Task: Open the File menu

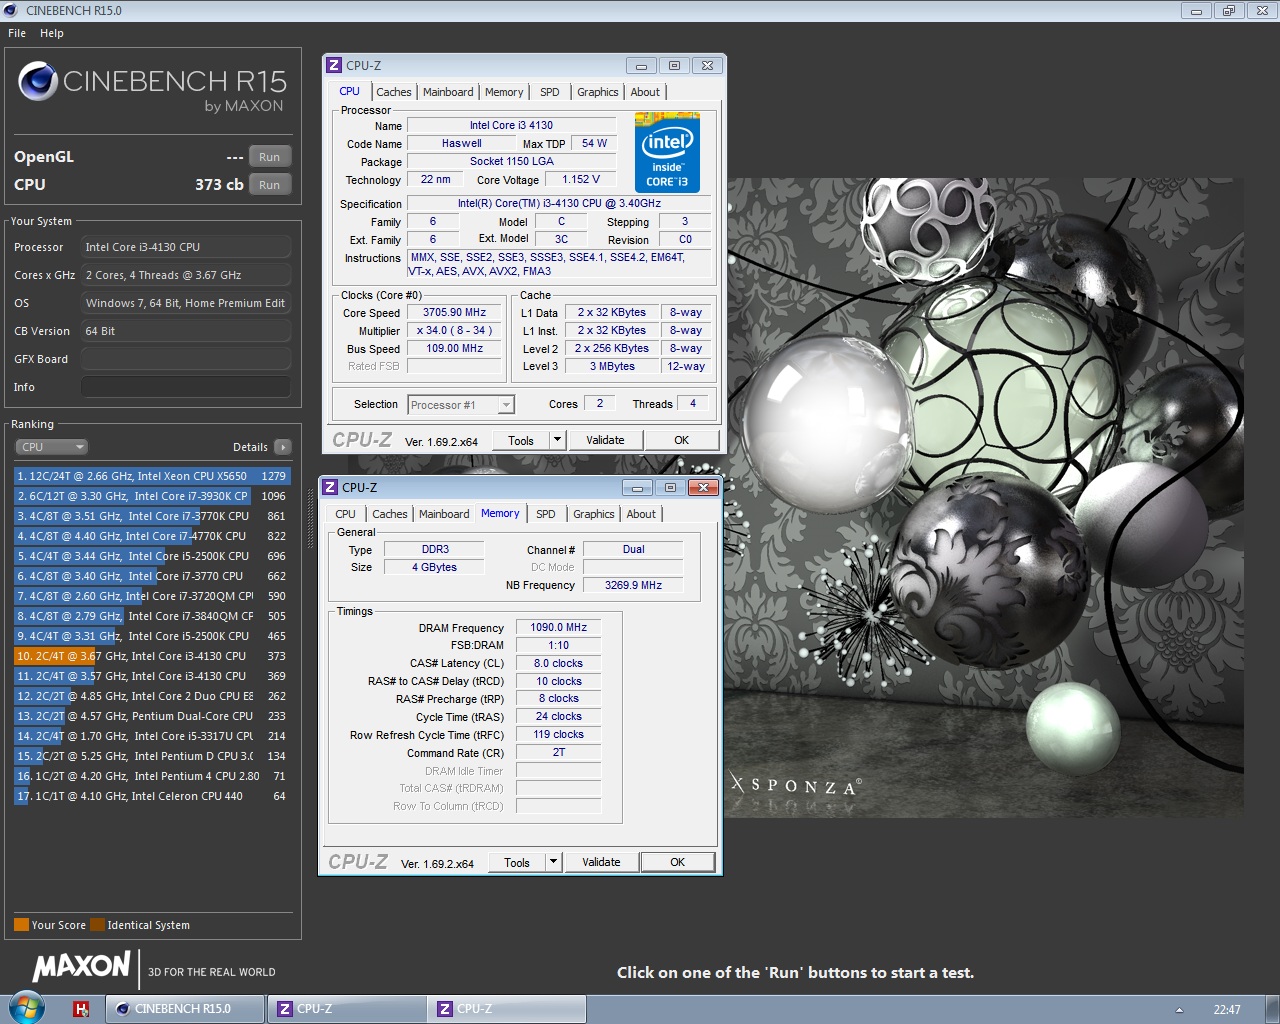Action: pyautogui.click(x=17, y=33)
